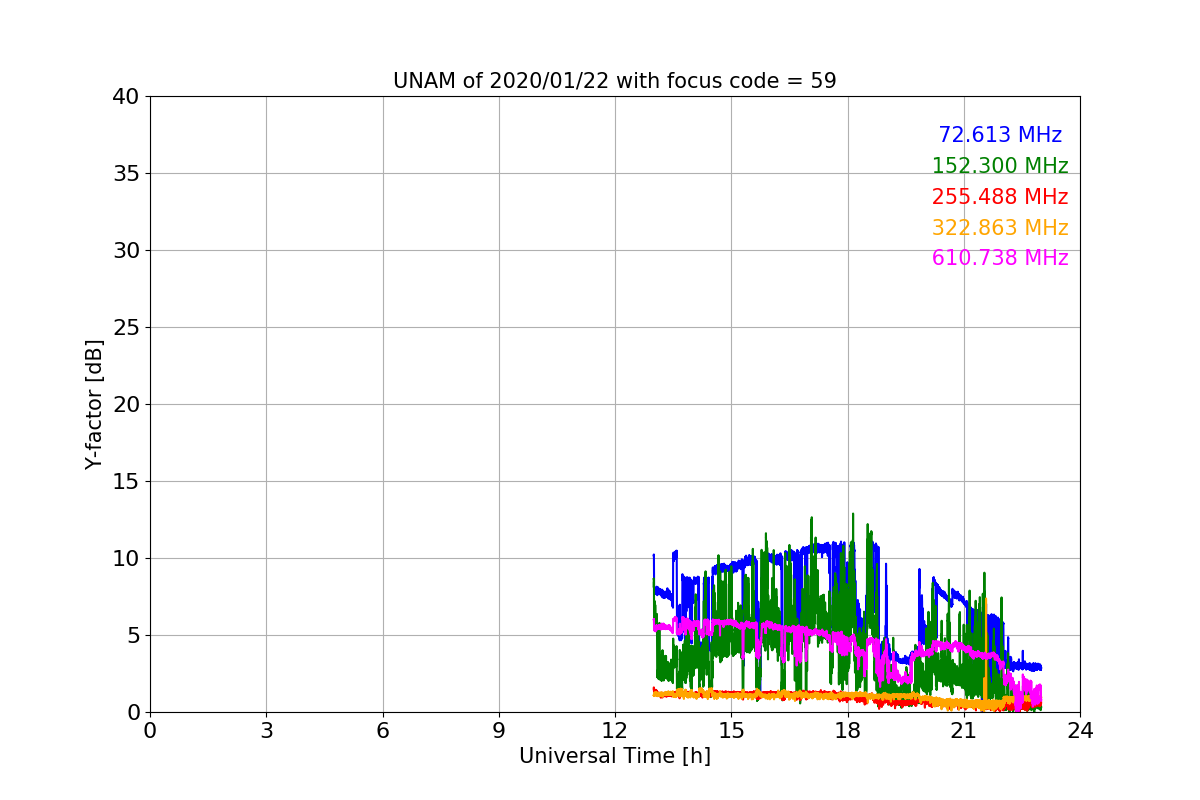Select the 322.863 MHz legend label
1200x800 pixels.
[x=1000, y=228]
